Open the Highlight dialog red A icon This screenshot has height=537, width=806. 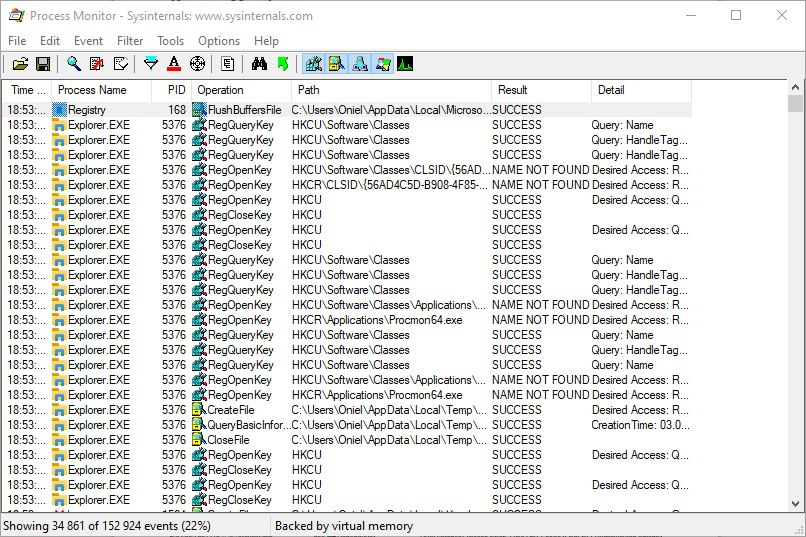point(174,64)
